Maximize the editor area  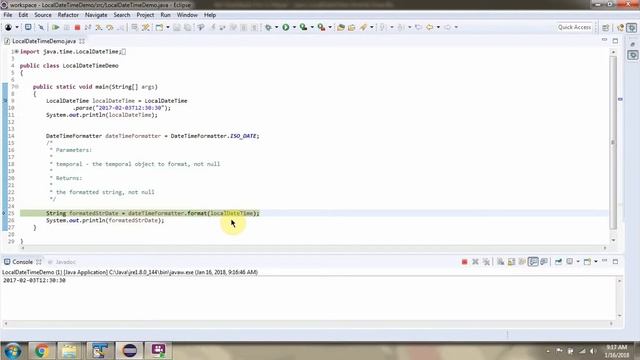[x=616, y=40]
